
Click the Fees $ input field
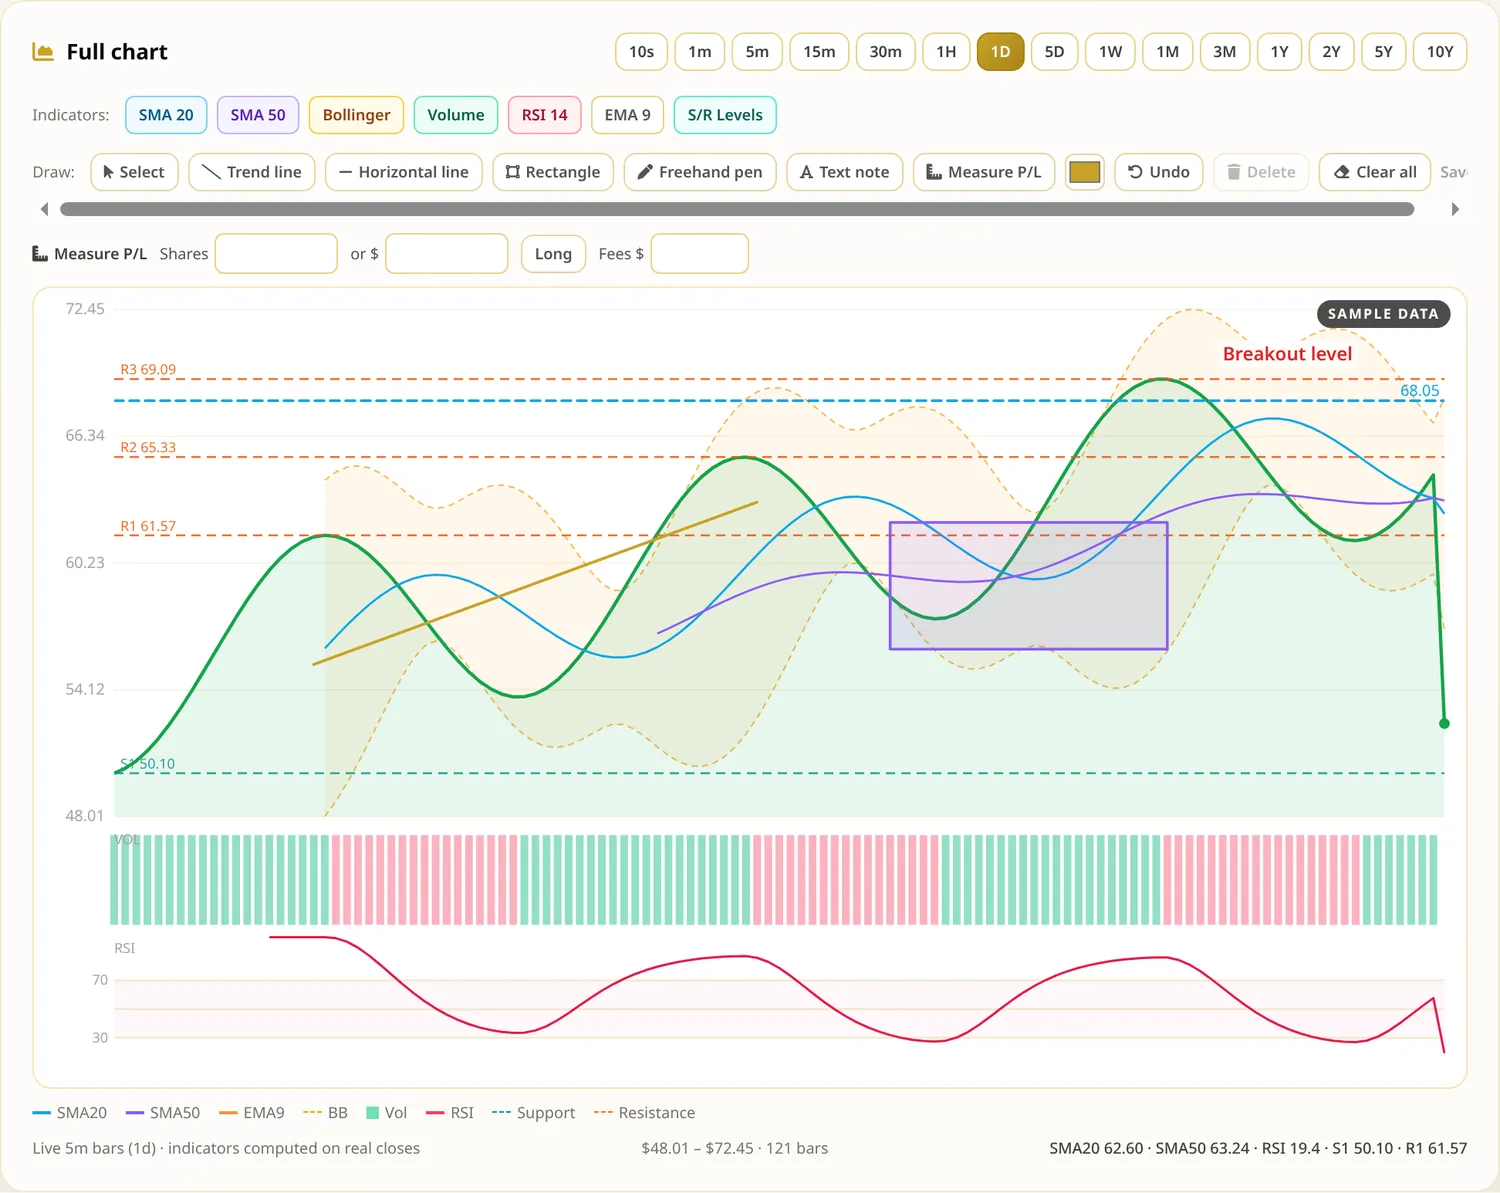point(700,254)
